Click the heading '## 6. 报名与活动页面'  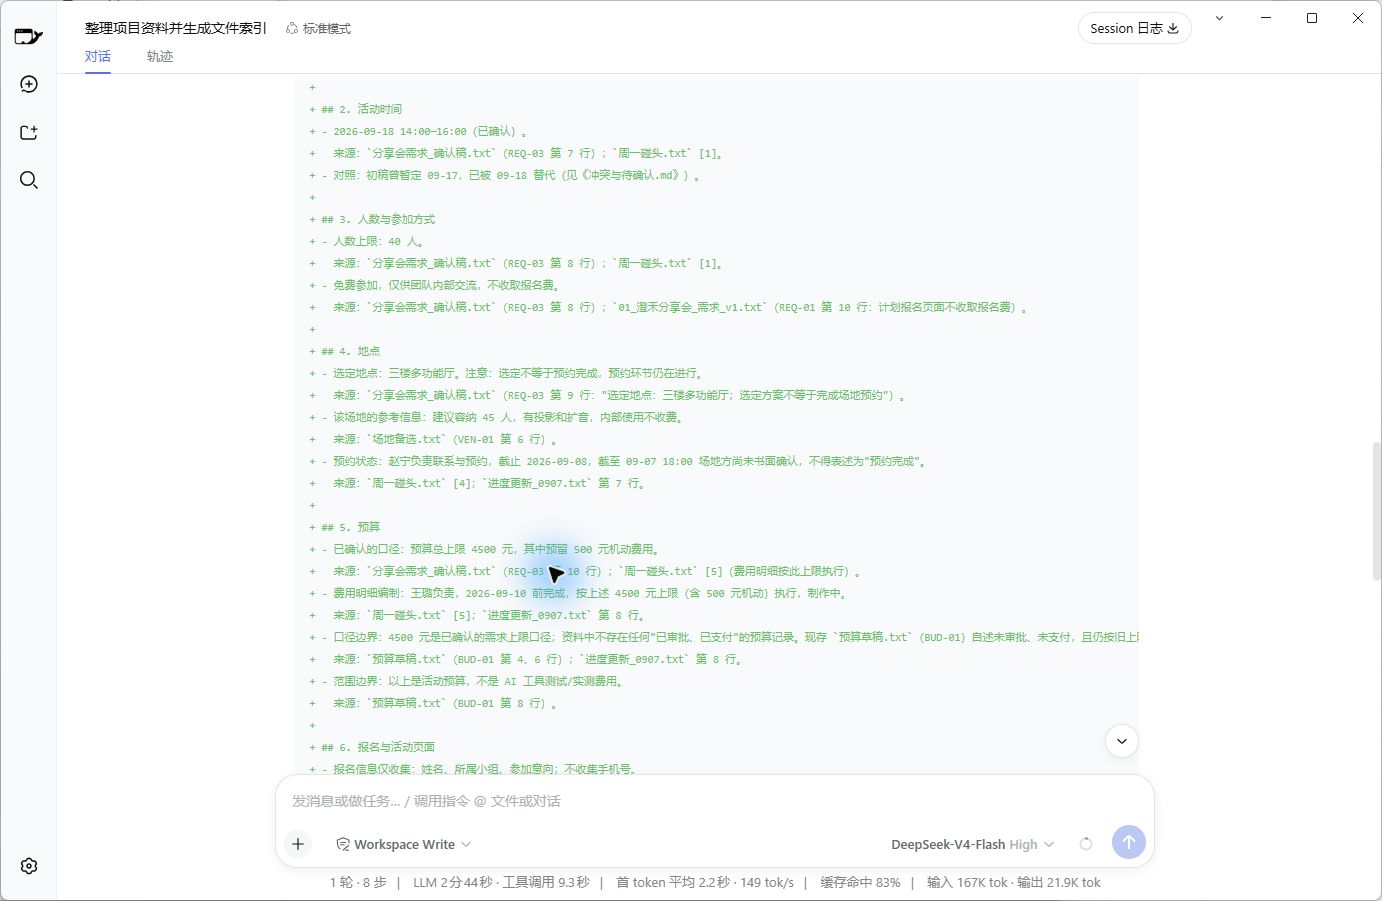378,747
